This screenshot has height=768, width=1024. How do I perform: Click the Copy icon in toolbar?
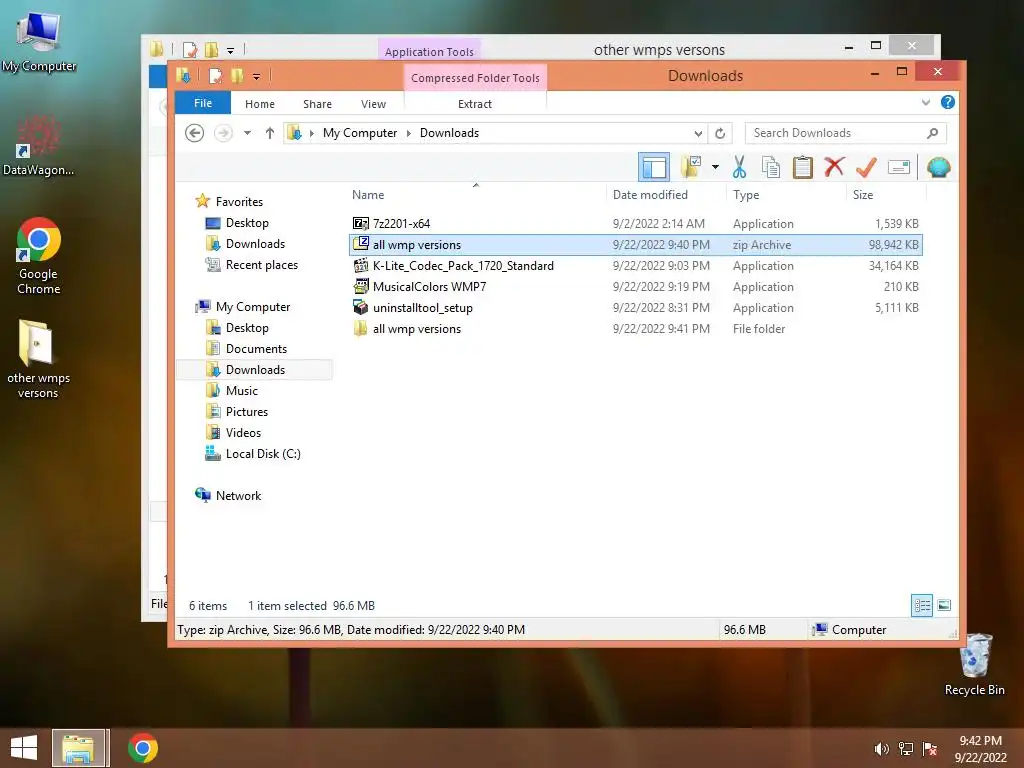tap(771, 167)
